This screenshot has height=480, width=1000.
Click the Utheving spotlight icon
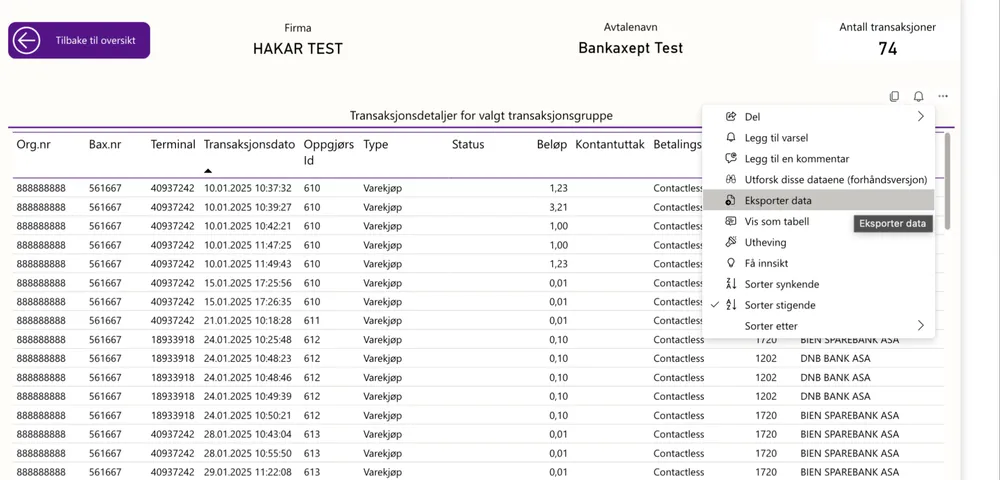[x=730, y=243]
